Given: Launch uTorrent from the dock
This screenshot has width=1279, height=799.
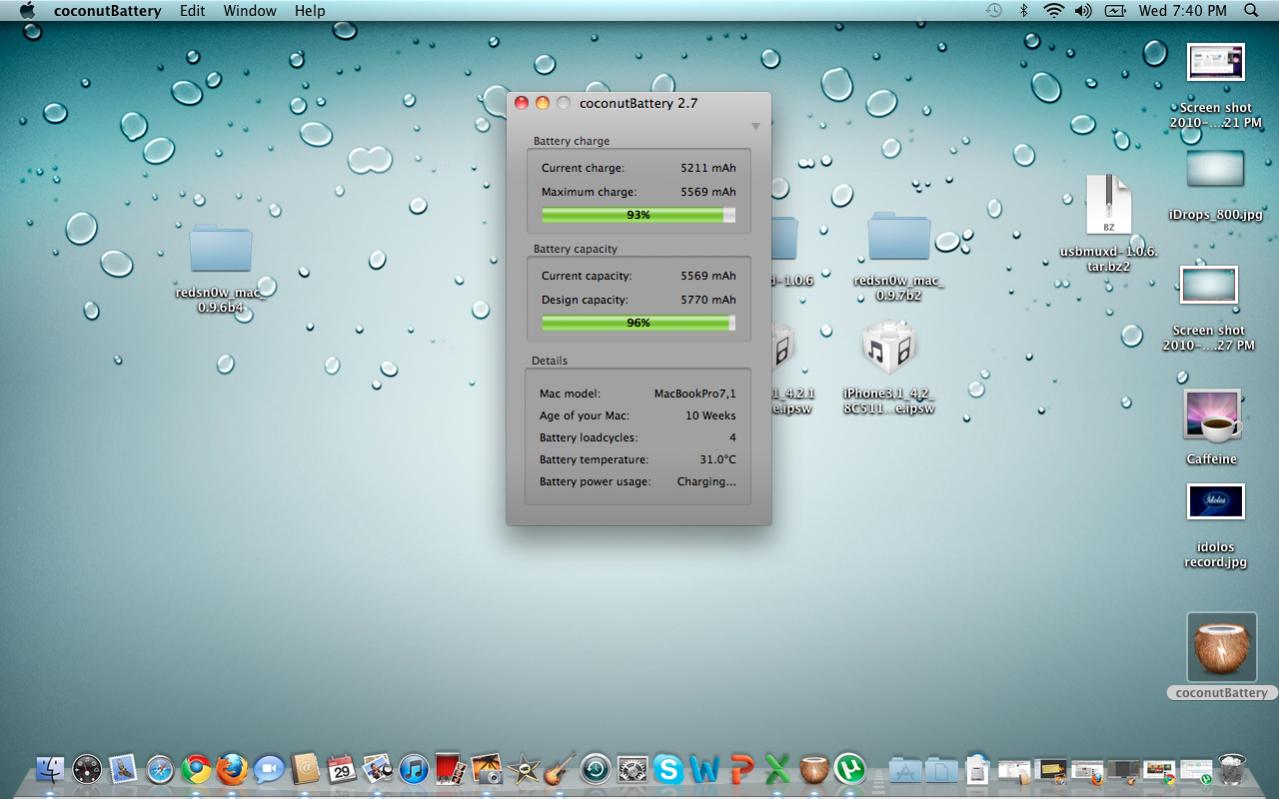Looking at the screenshot, I should [850, 768].
